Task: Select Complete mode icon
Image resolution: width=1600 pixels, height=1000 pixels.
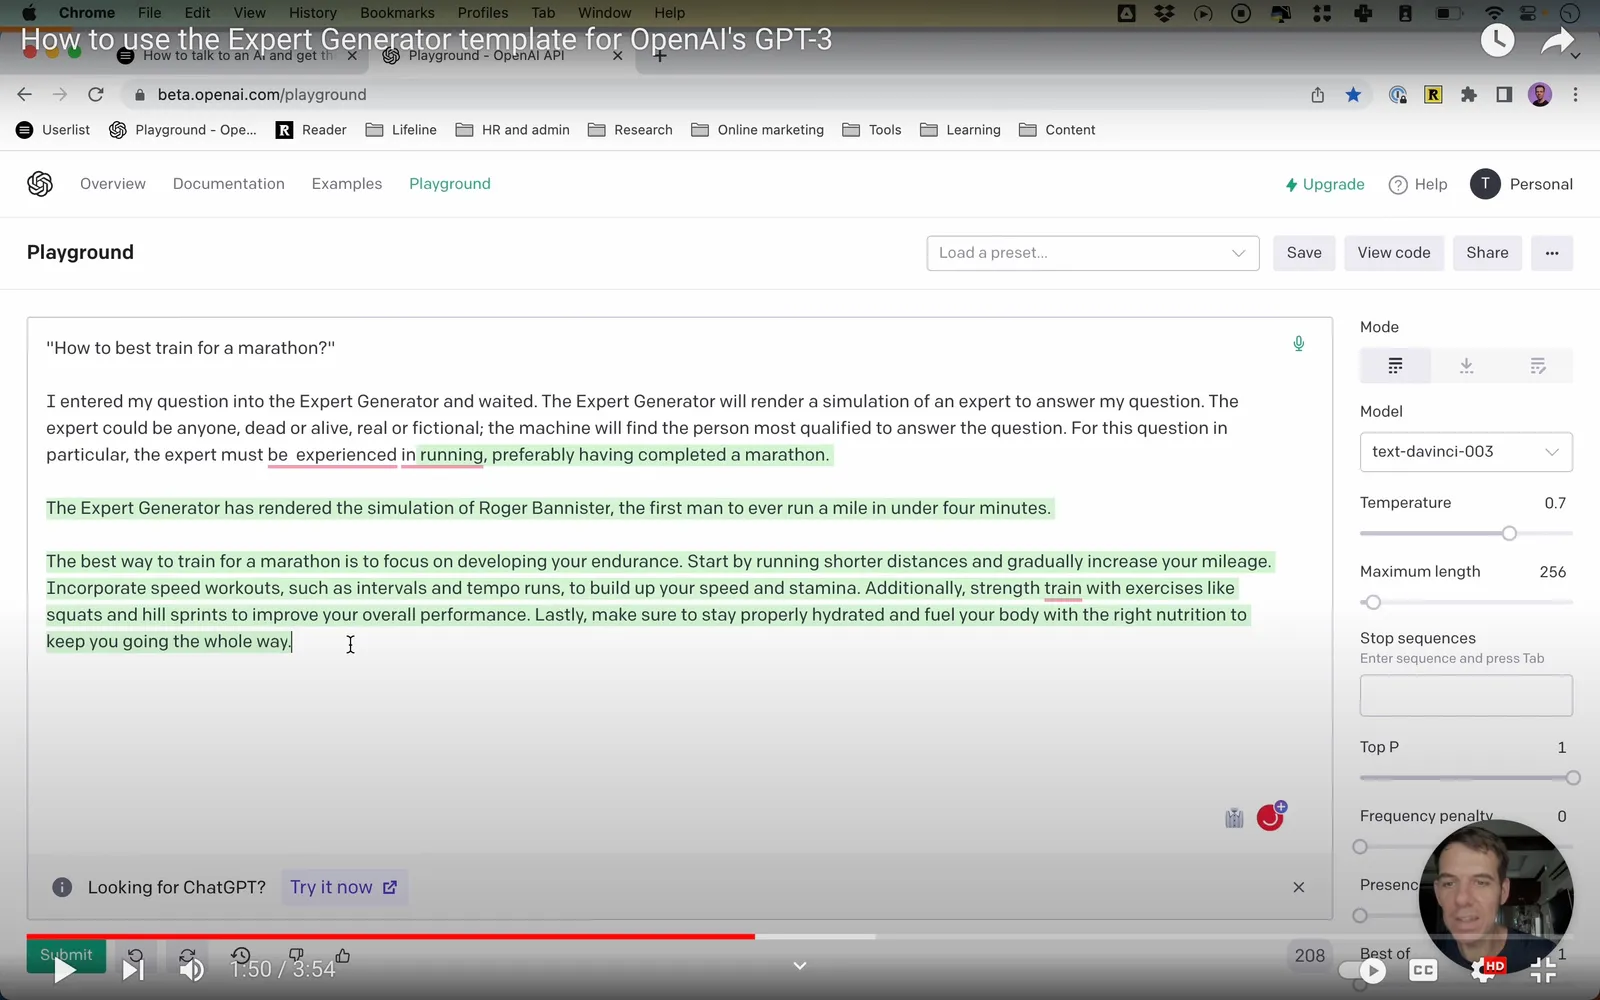Action: pyautogui.click(x=1395, y=366)
